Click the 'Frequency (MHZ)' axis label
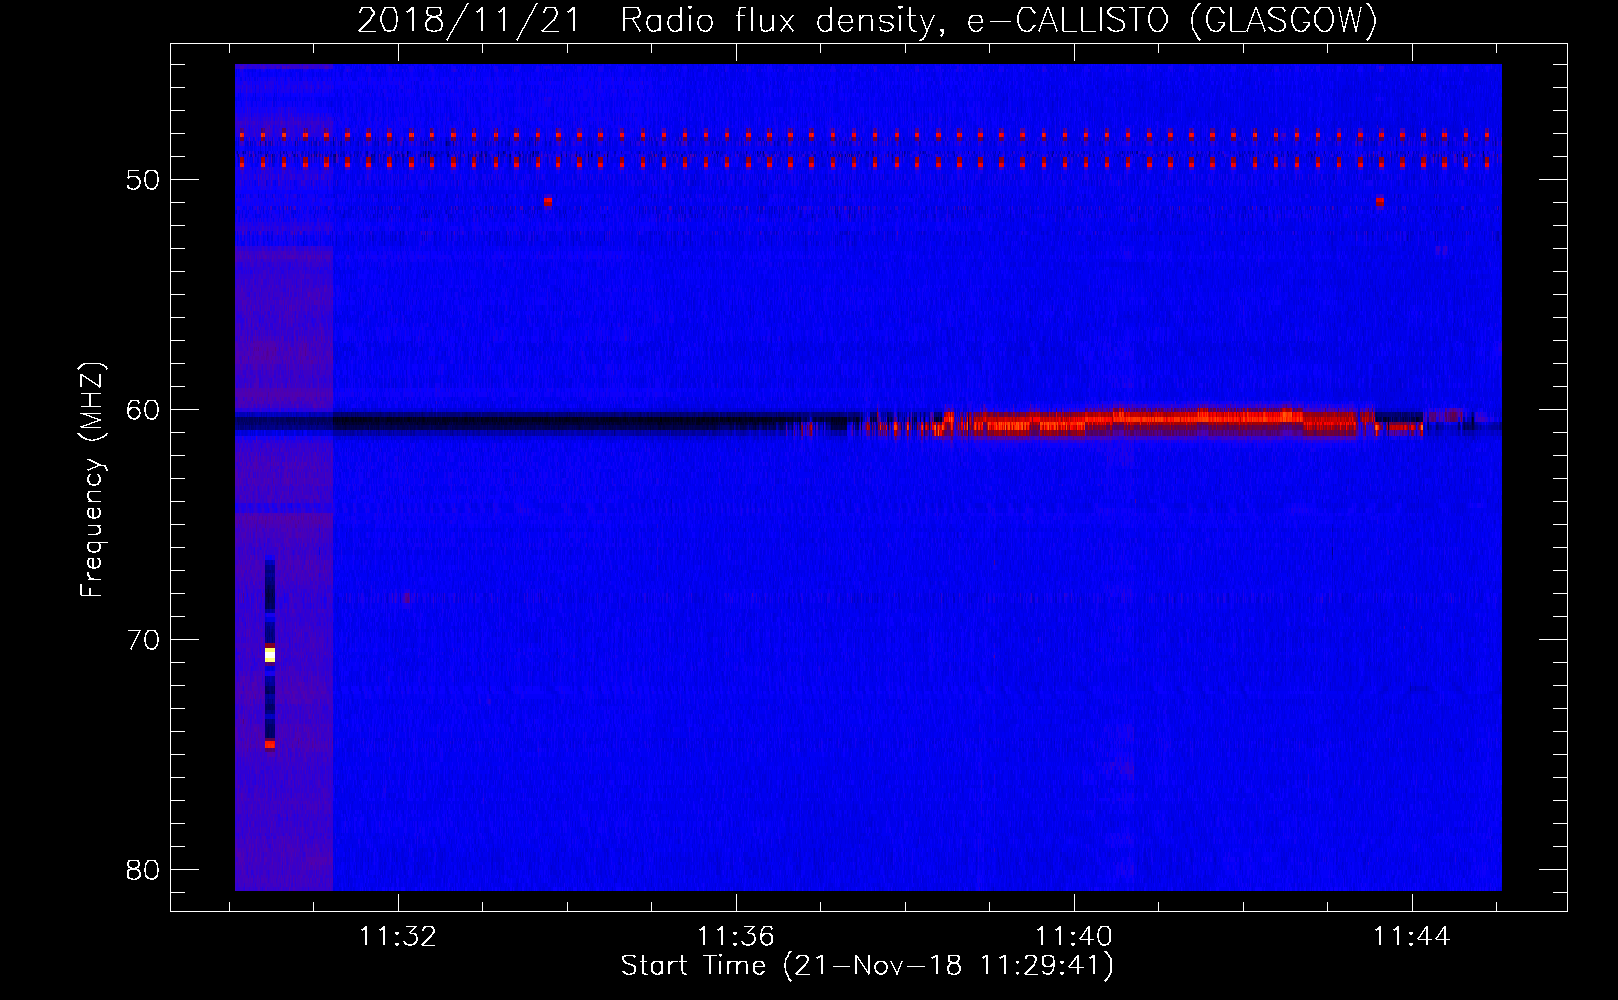Screen dimensions: 1618x1000 click(x=92, y=480)
